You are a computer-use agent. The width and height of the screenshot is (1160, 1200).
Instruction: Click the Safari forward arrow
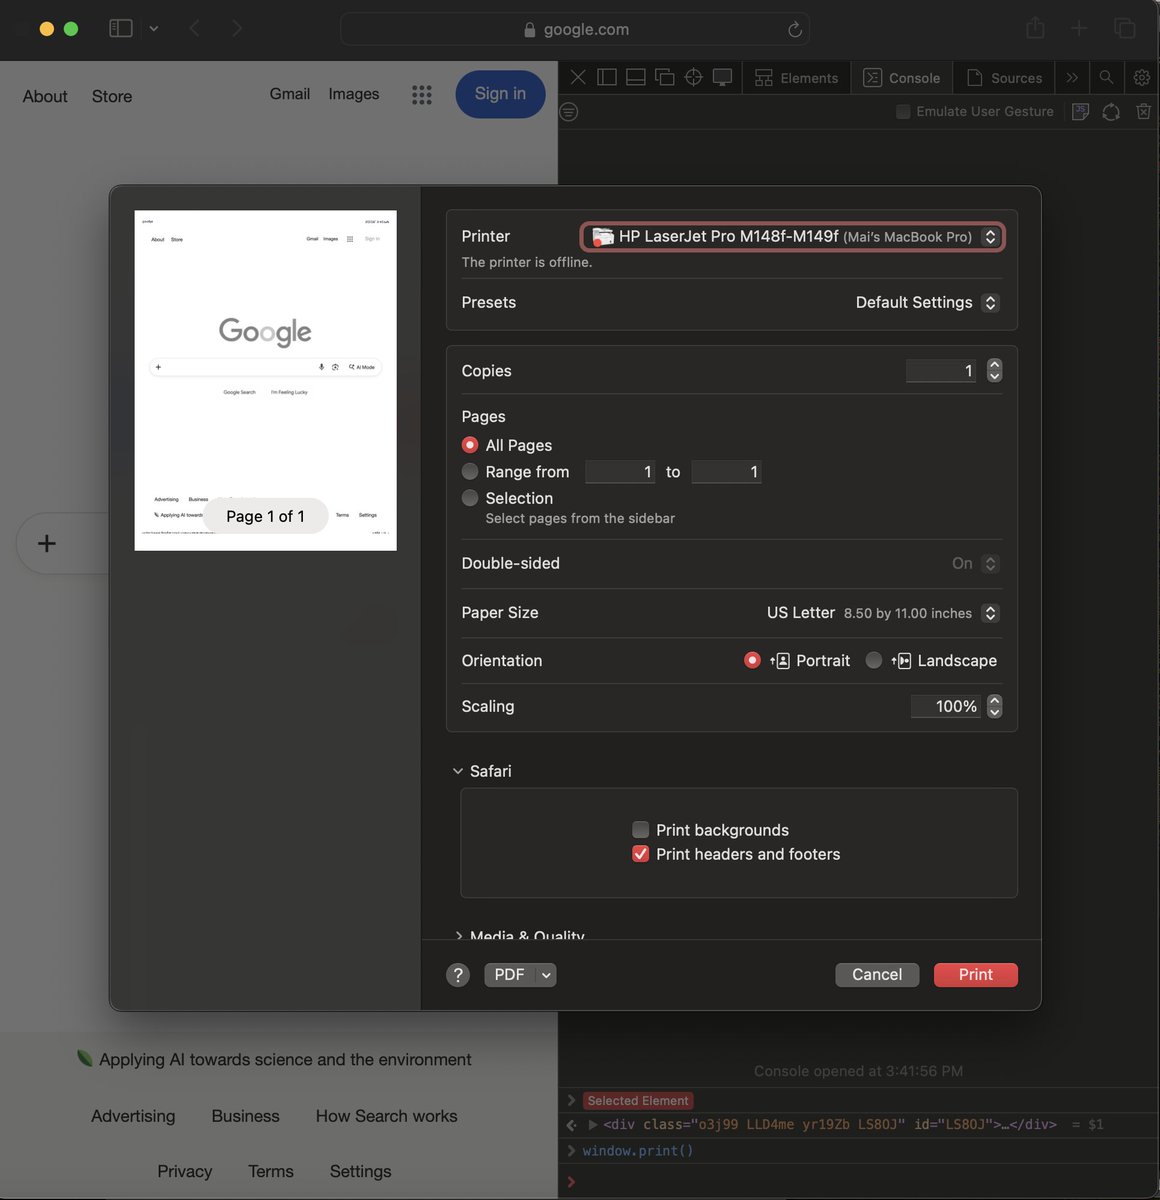click(237, 29)
